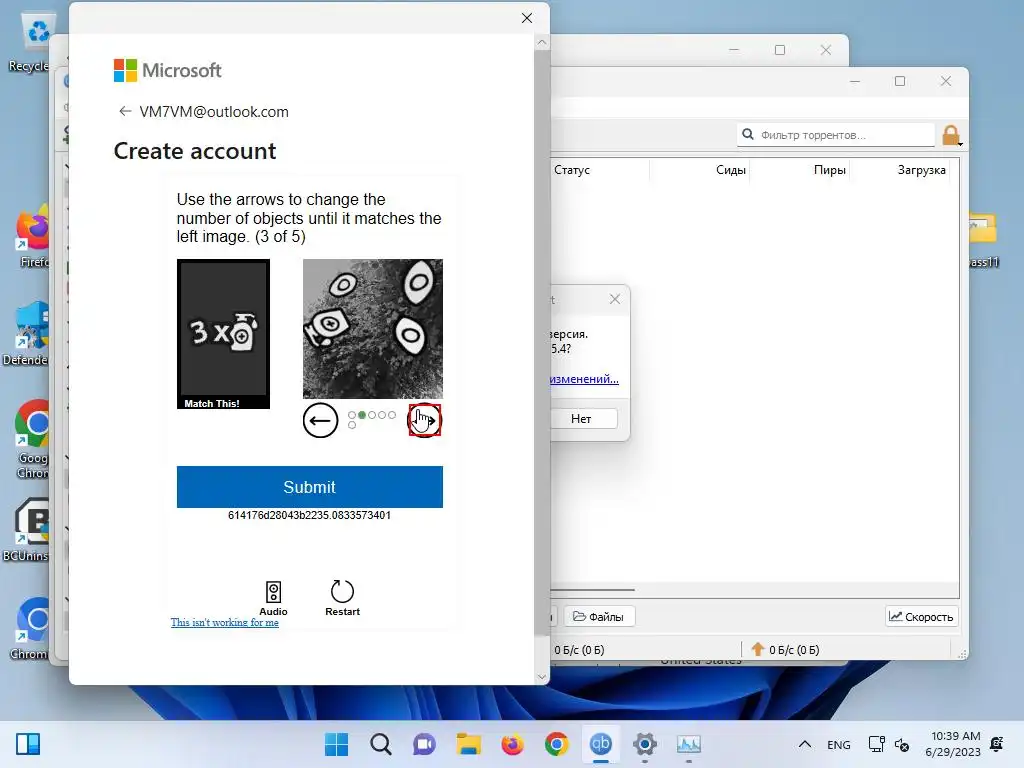
Task: Focus the torrent filter search field
Action: click(836, 135)
